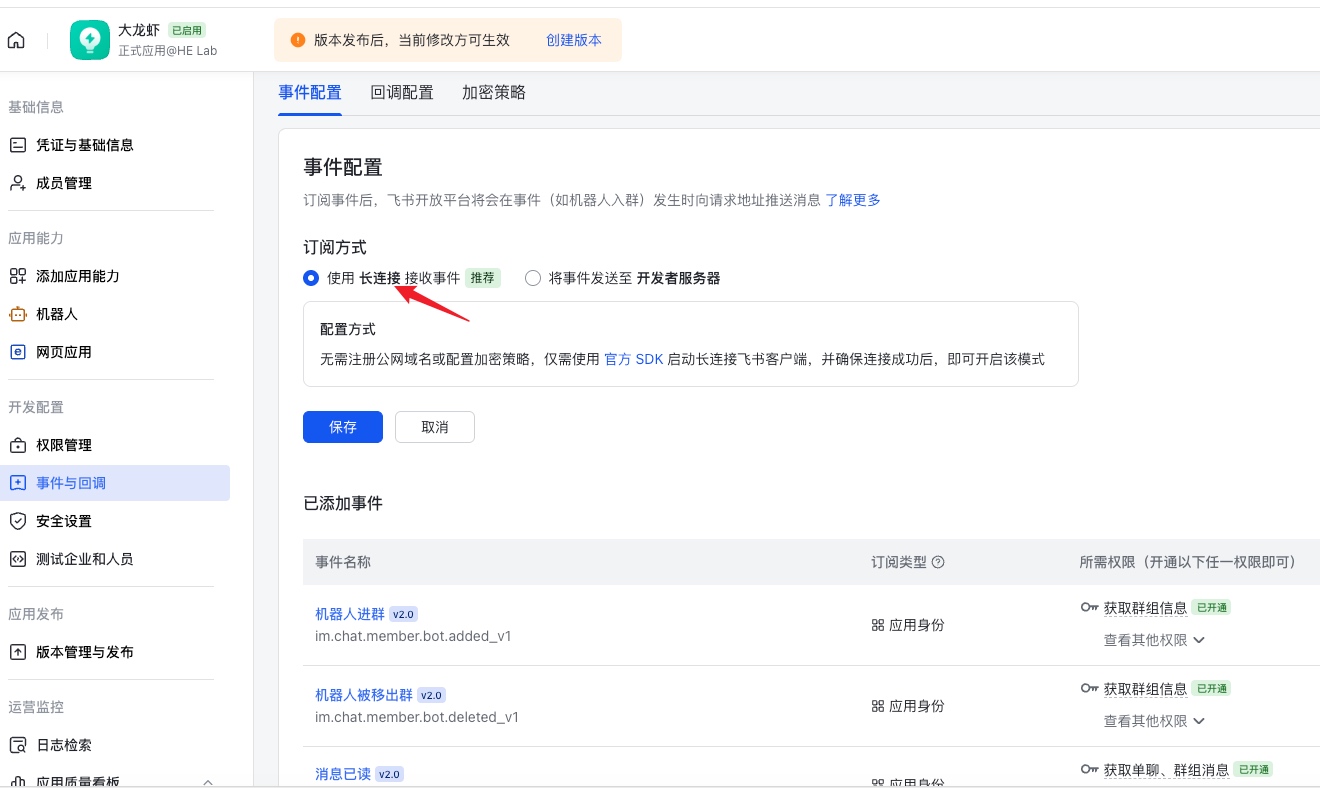This screenshot has width=1320, height=788.
Task: Open the 日志检索 icon
Action: point(17,745)
